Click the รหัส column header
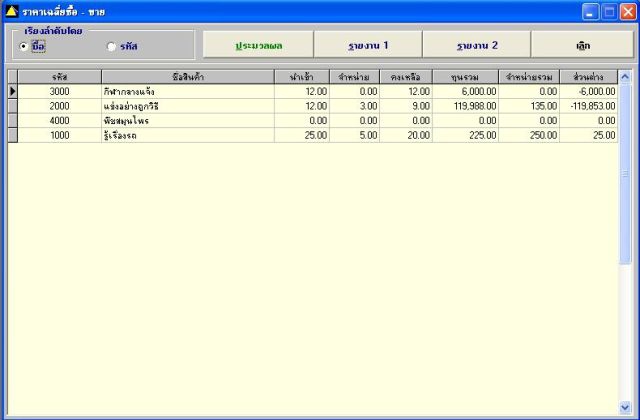 tap(60, 77)
